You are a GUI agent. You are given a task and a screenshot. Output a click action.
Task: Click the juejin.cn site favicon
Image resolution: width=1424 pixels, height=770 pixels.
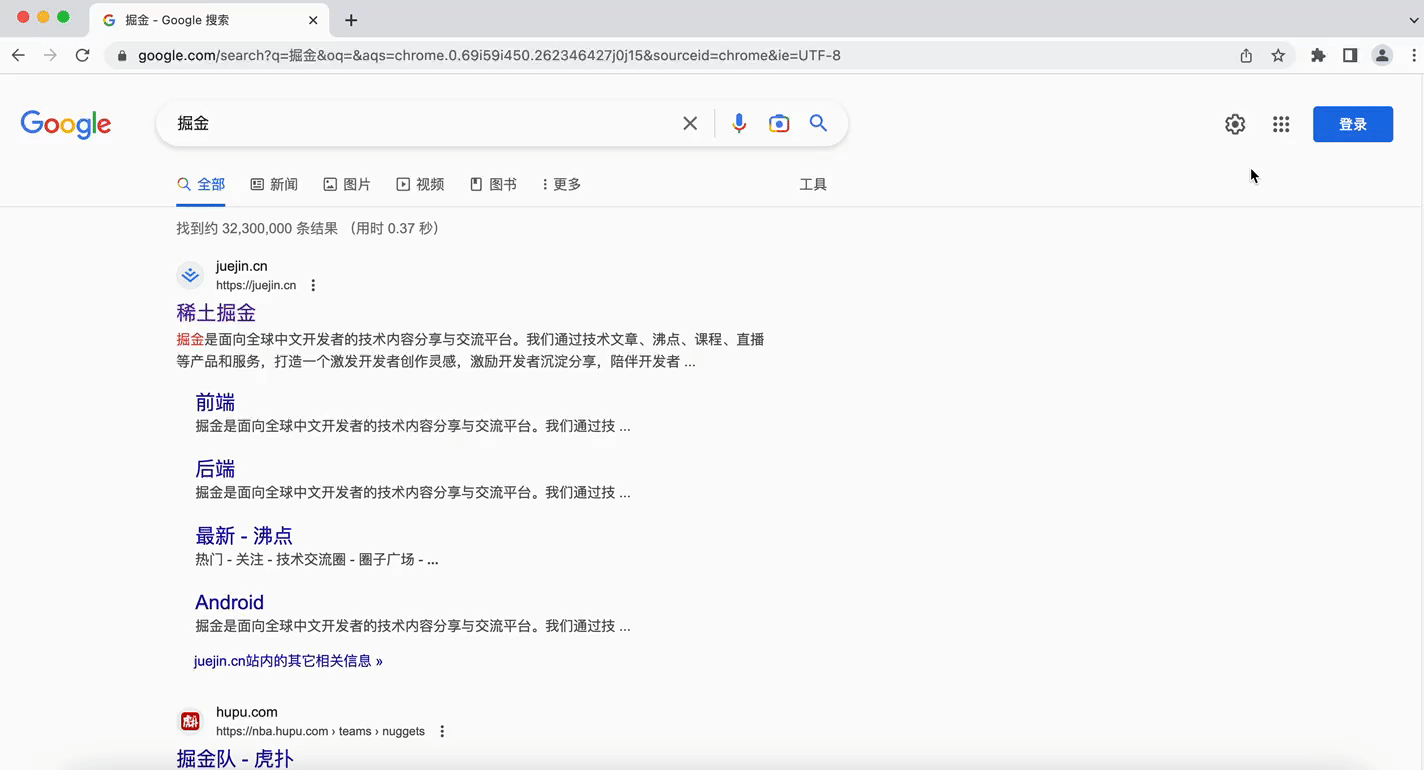(190, 275)
